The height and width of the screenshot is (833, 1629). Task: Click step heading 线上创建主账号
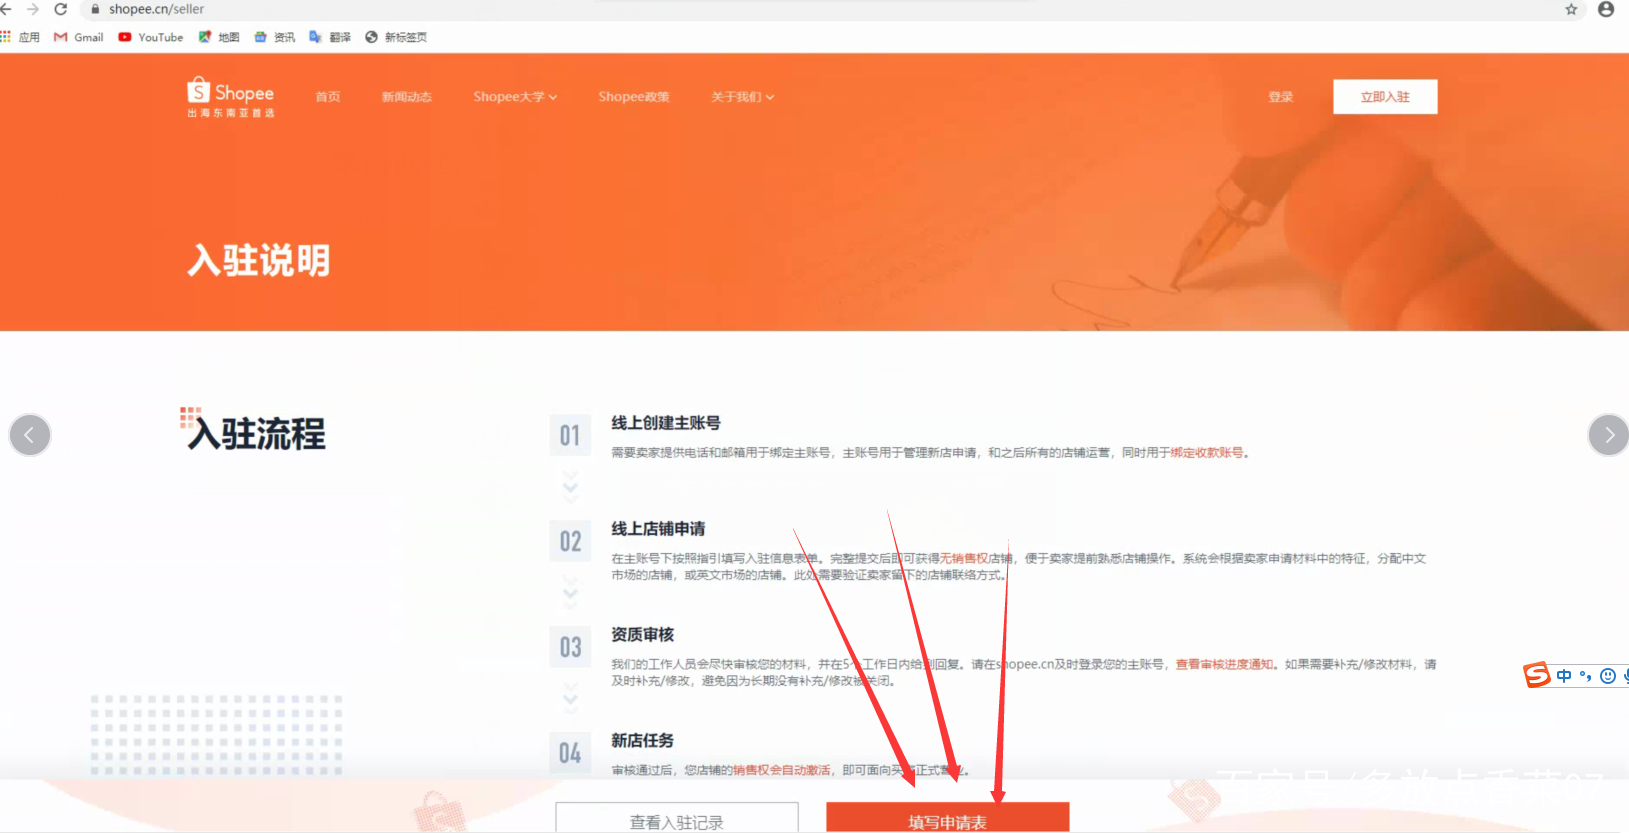pos(666,423)
